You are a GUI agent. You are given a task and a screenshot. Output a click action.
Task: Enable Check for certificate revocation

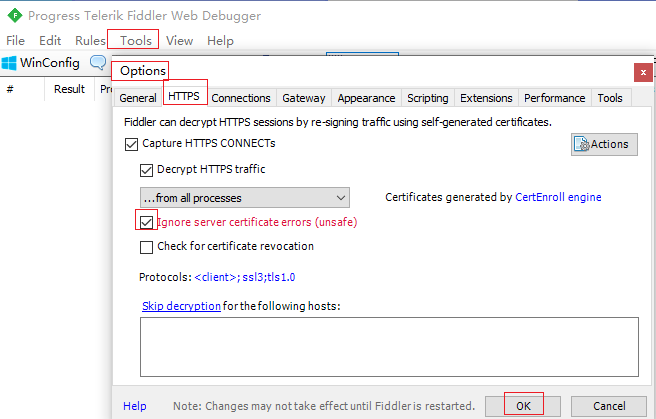pos(146,247)
